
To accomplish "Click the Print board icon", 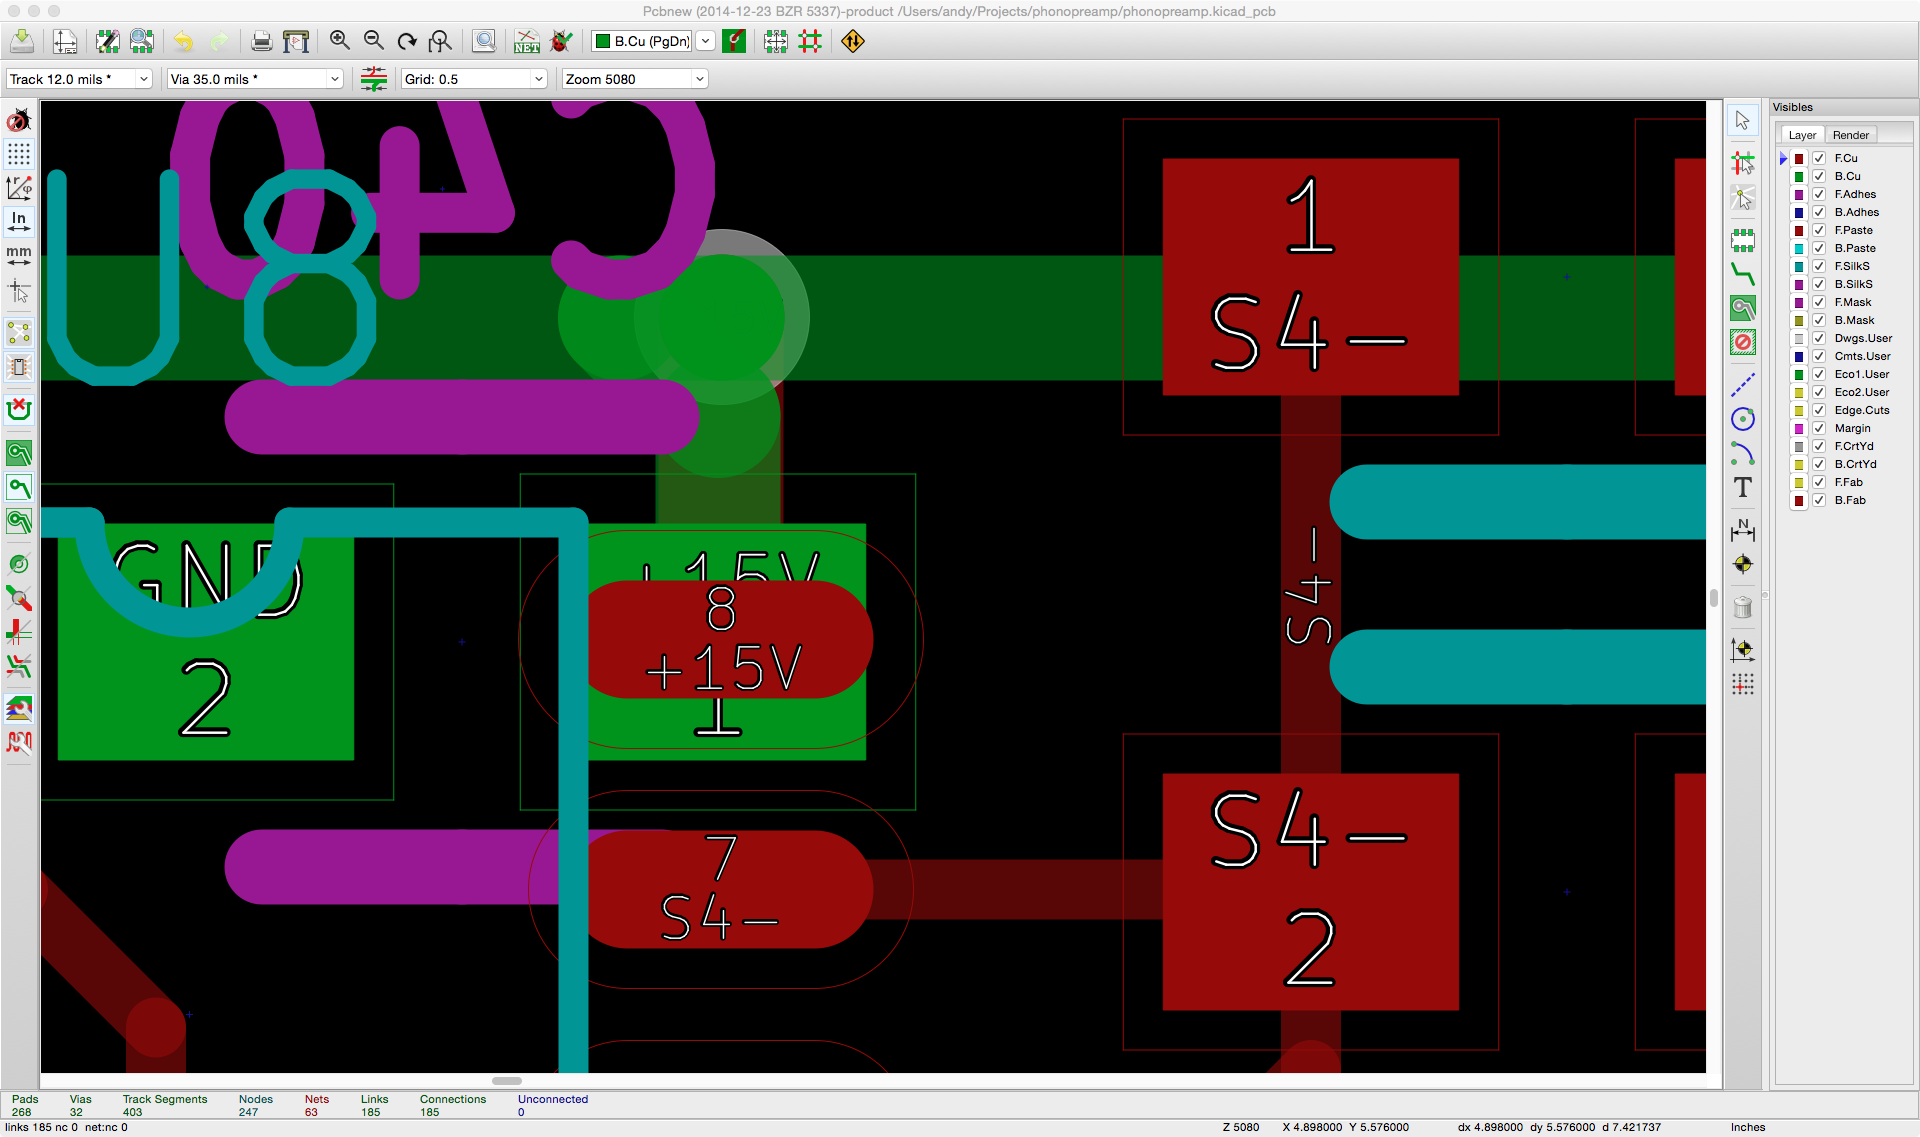I will coord(261,41).
